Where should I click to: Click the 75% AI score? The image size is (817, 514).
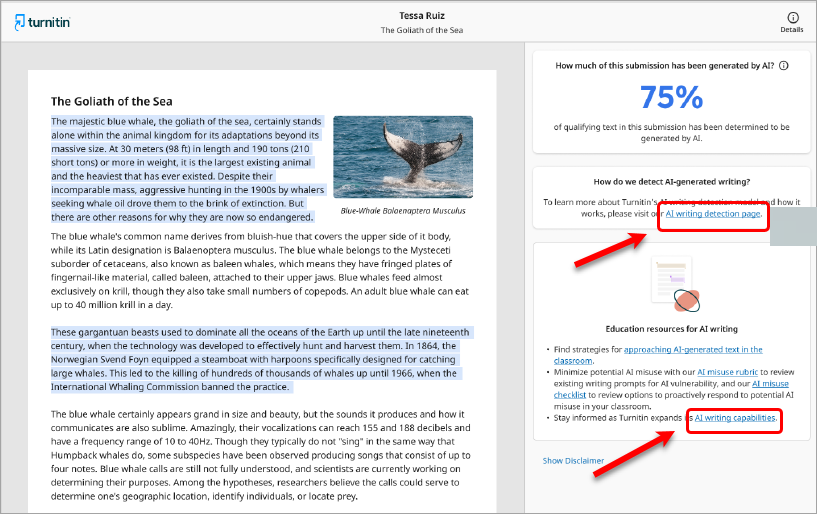(x=671, y=97)
